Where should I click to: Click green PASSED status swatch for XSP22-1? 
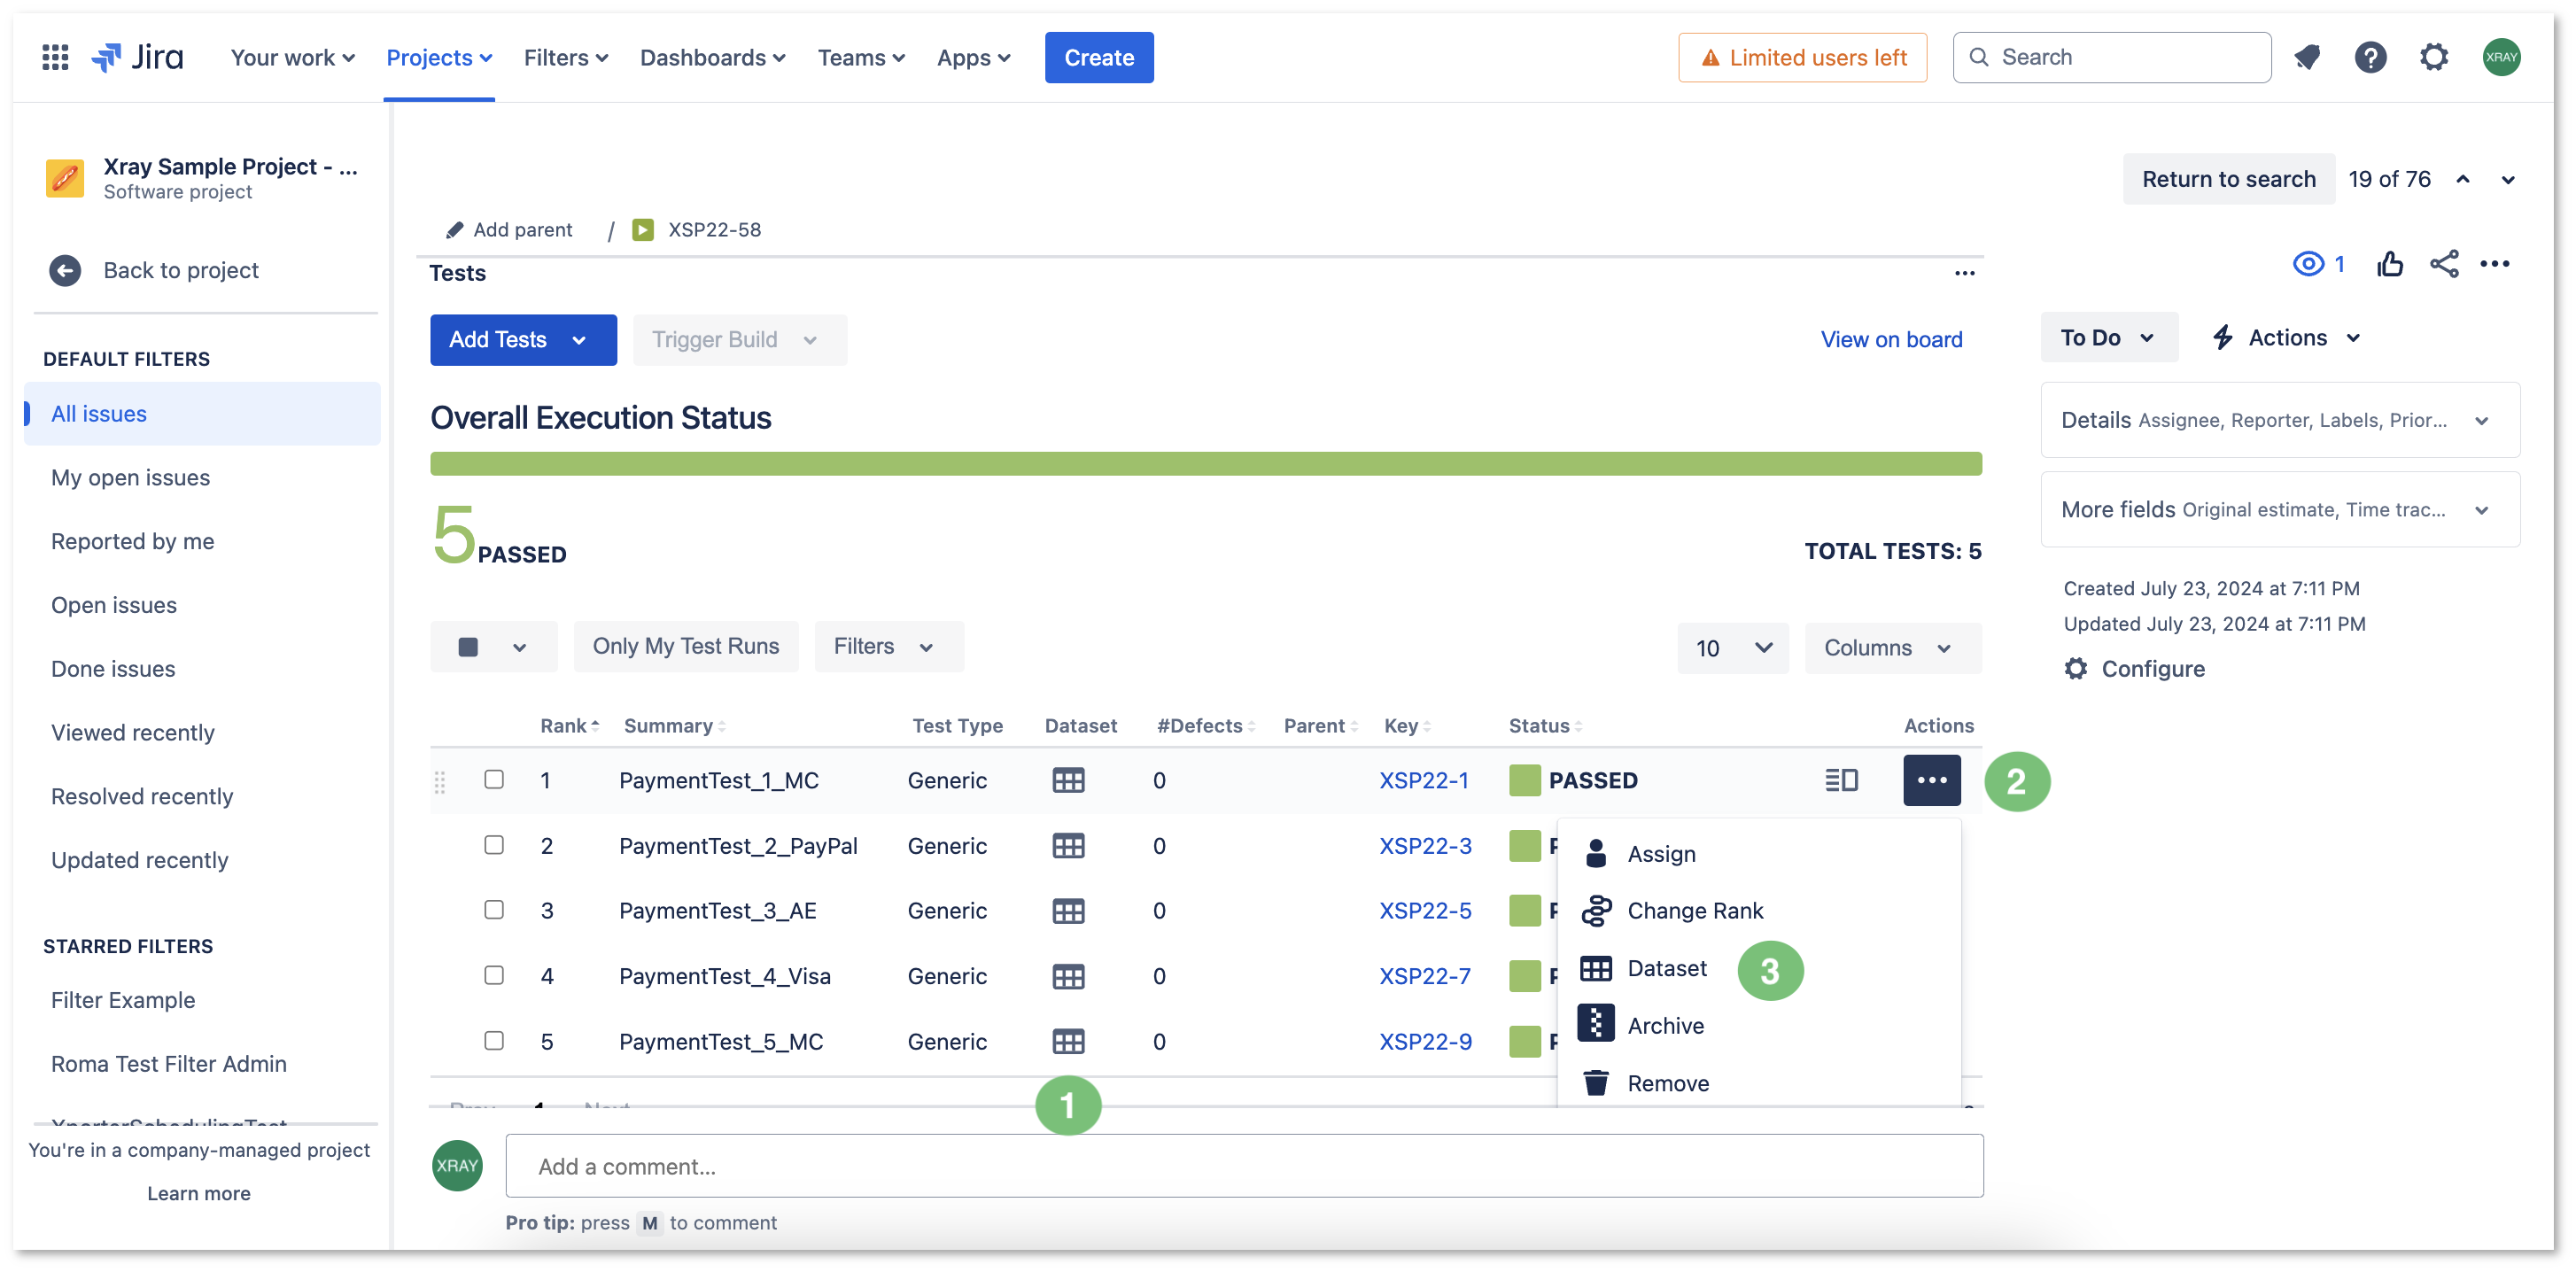[1524, 780]
